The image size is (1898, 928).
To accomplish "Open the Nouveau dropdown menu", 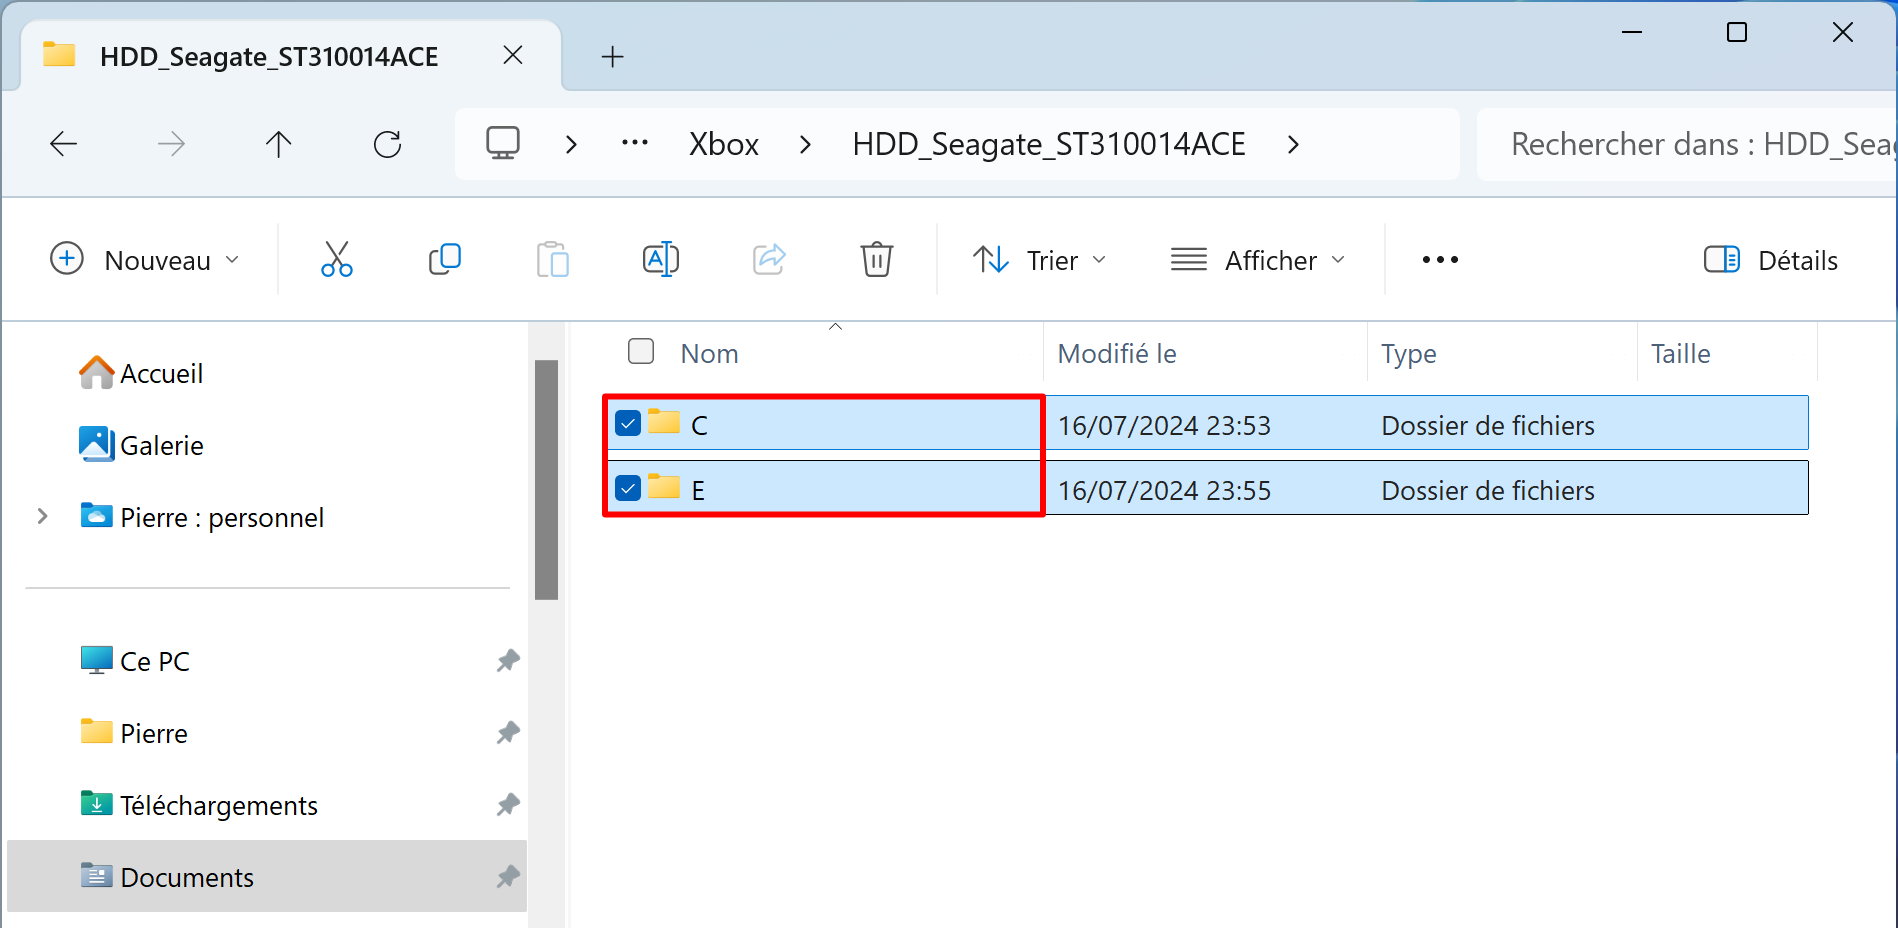I will pos(145,260).
